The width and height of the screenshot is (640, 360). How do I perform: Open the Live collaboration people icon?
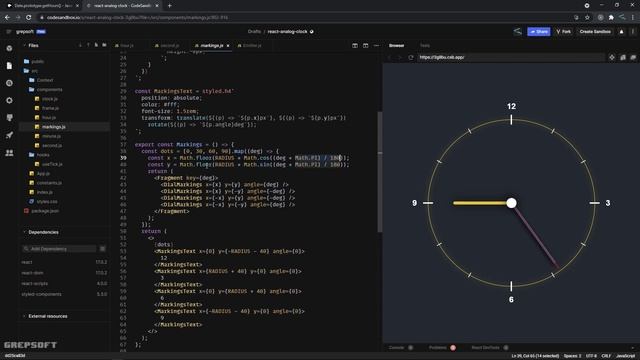pyautogui.click(x=9, y=153)
